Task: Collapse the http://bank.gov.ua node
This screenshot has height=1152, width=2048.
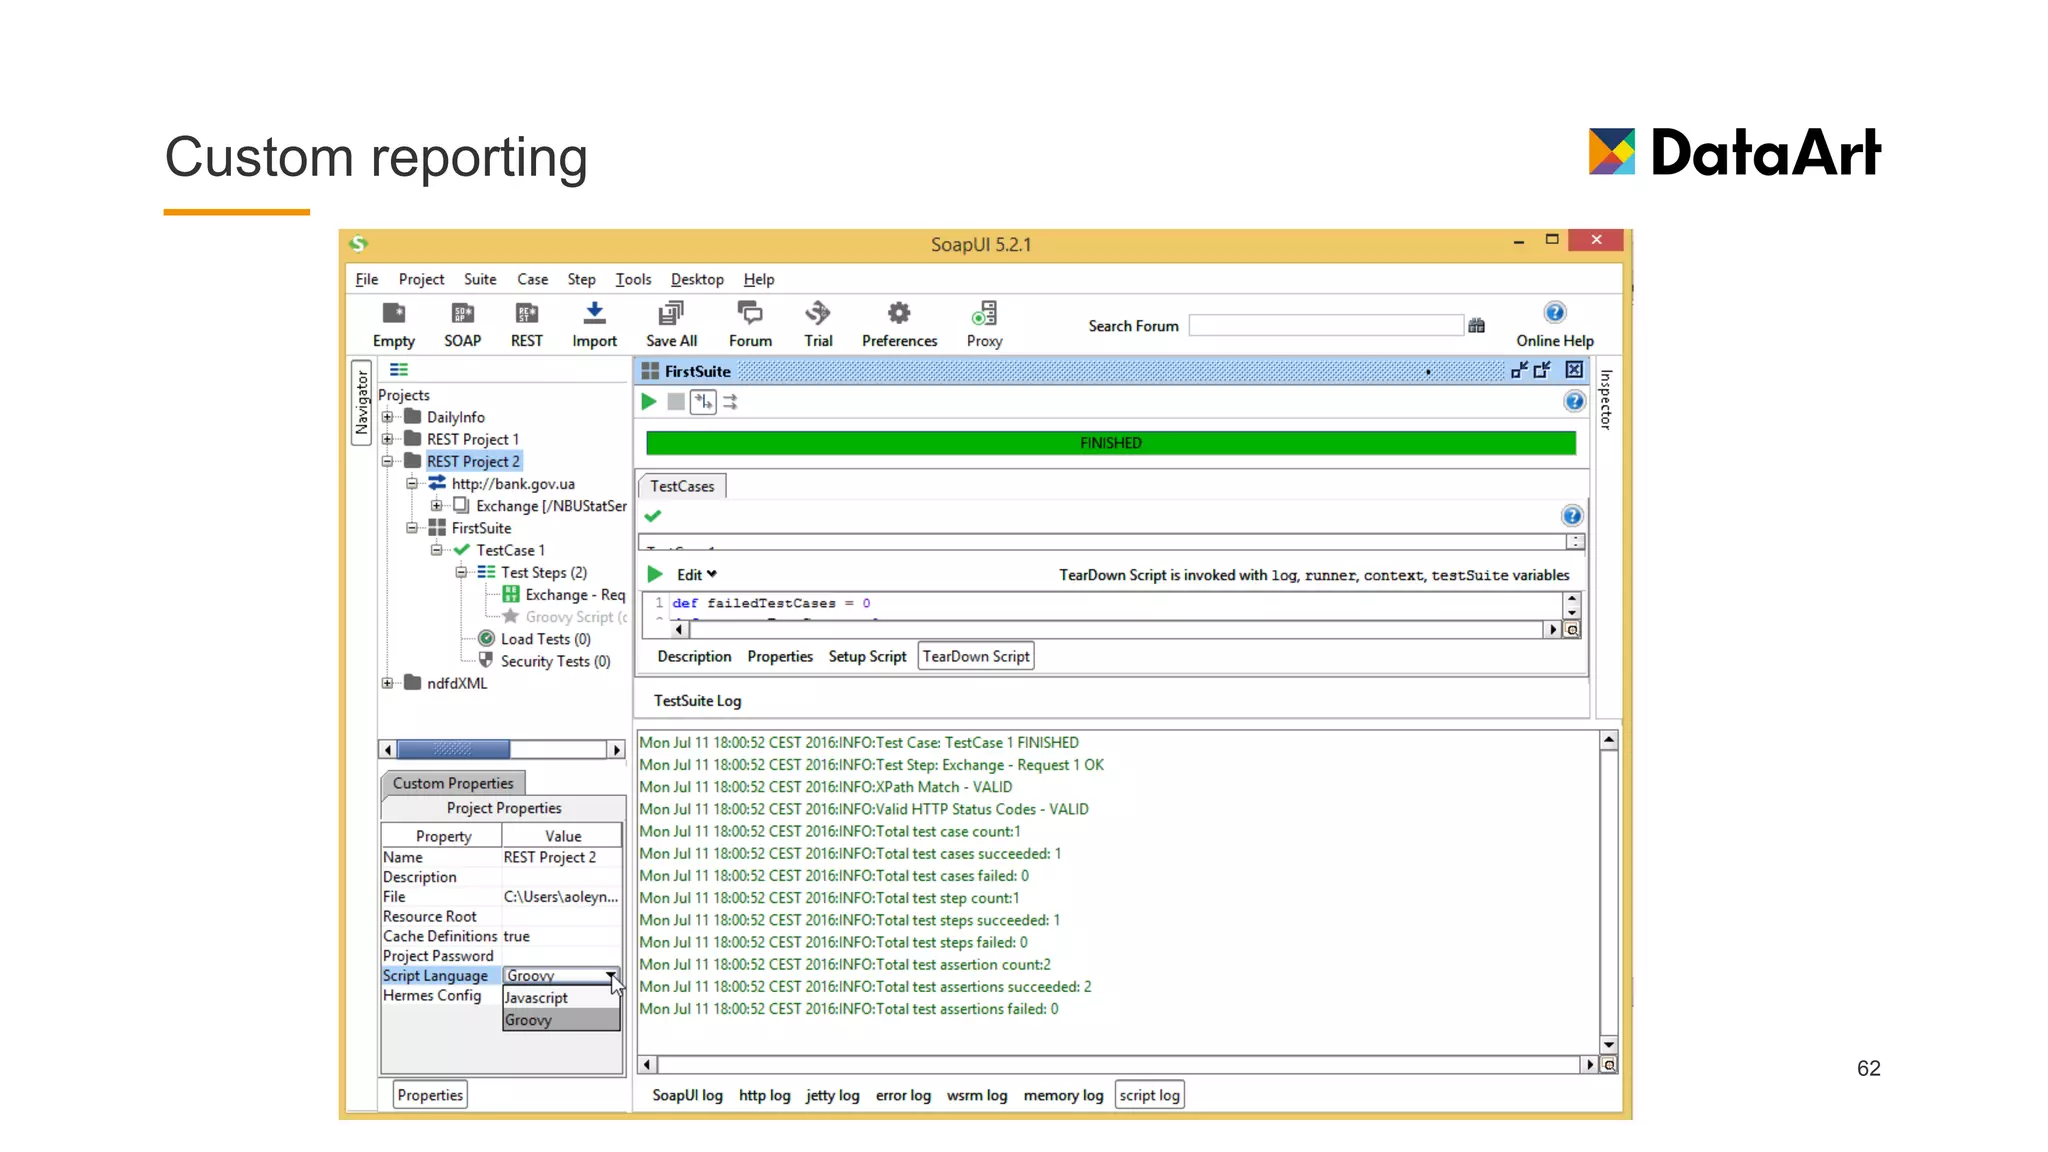Action: tap(411, 484)
